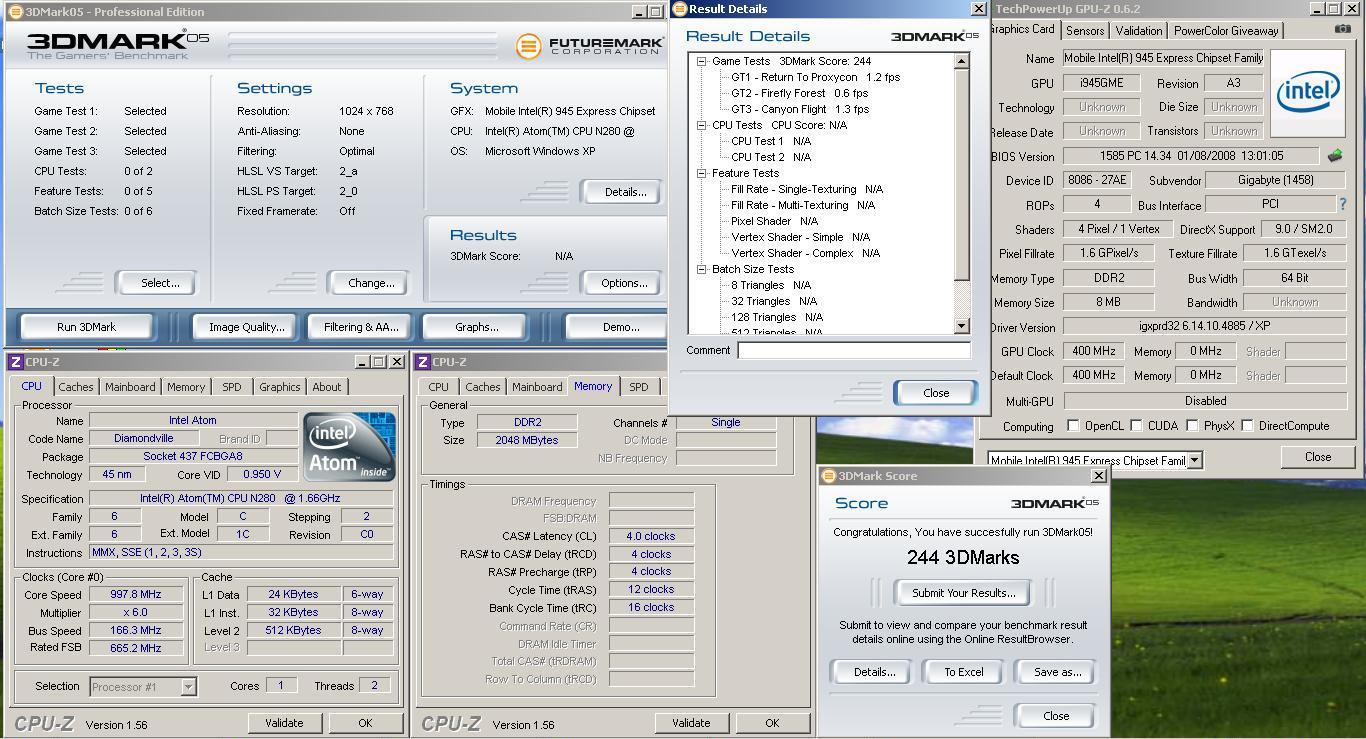Click the Results Options button
Viewport: 1366px width, 739px height.
coord(620,283)
